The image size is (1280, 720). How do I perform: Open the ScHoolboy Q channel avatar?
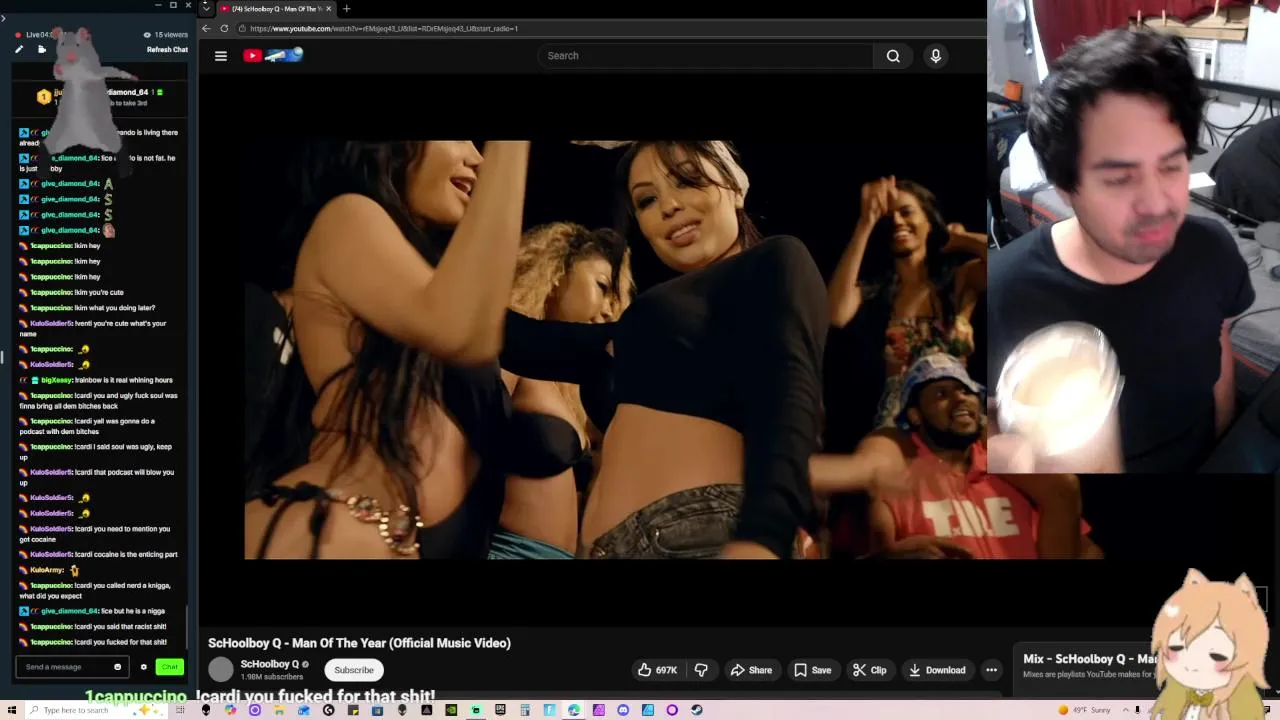pos(221,669)
